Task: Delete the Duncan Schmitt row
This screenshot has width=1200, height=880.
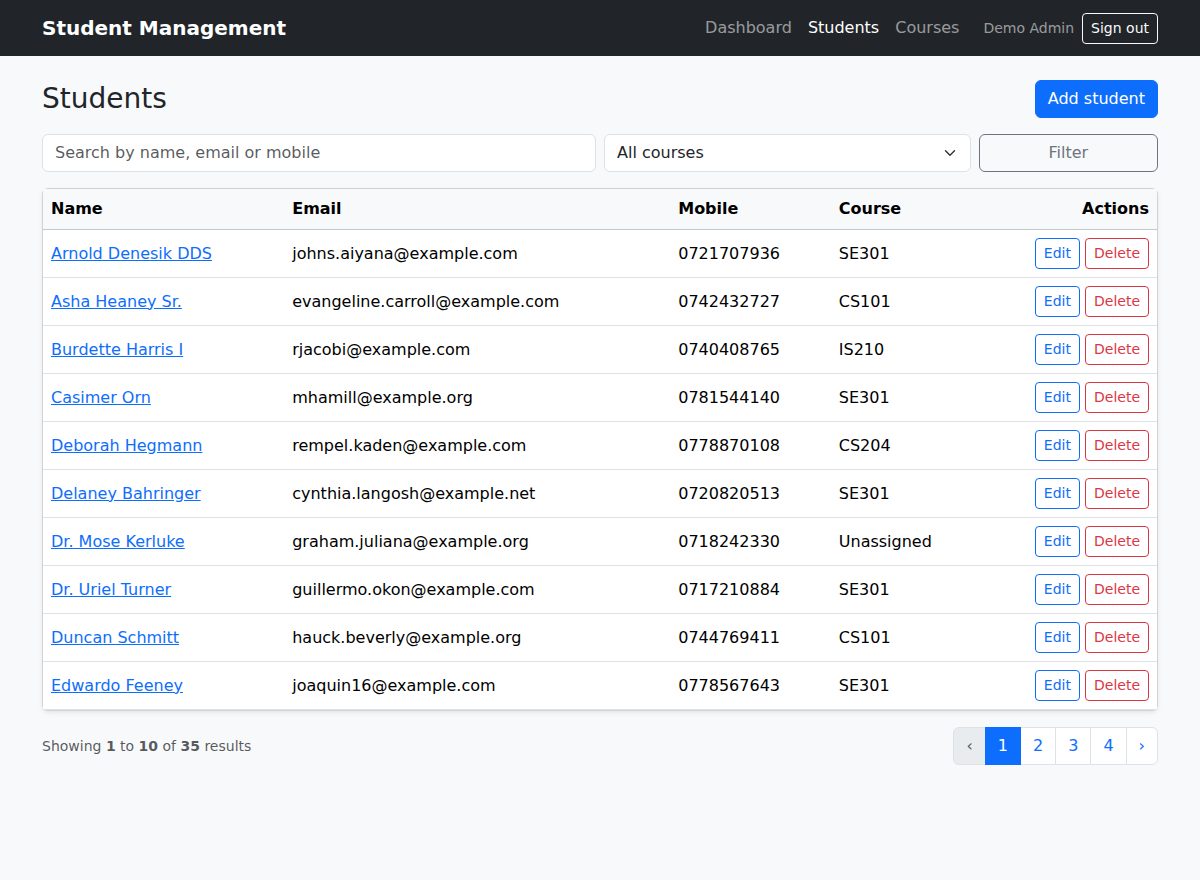Action: [1117, 638]
